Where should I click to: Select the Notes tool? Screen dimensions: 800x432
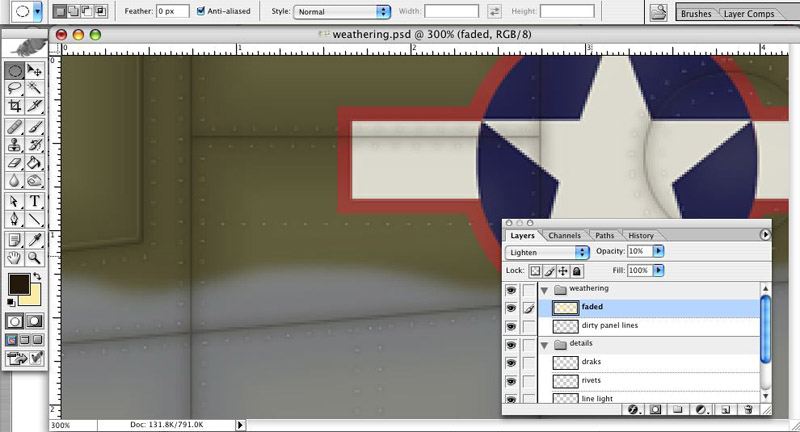pyautogui.click(x=15, y=240)
